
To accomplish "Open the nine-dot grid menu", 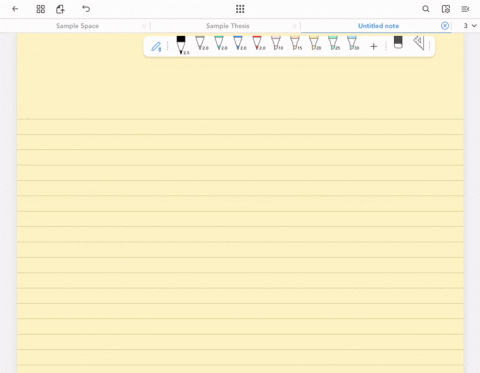I will pos(240,9).
